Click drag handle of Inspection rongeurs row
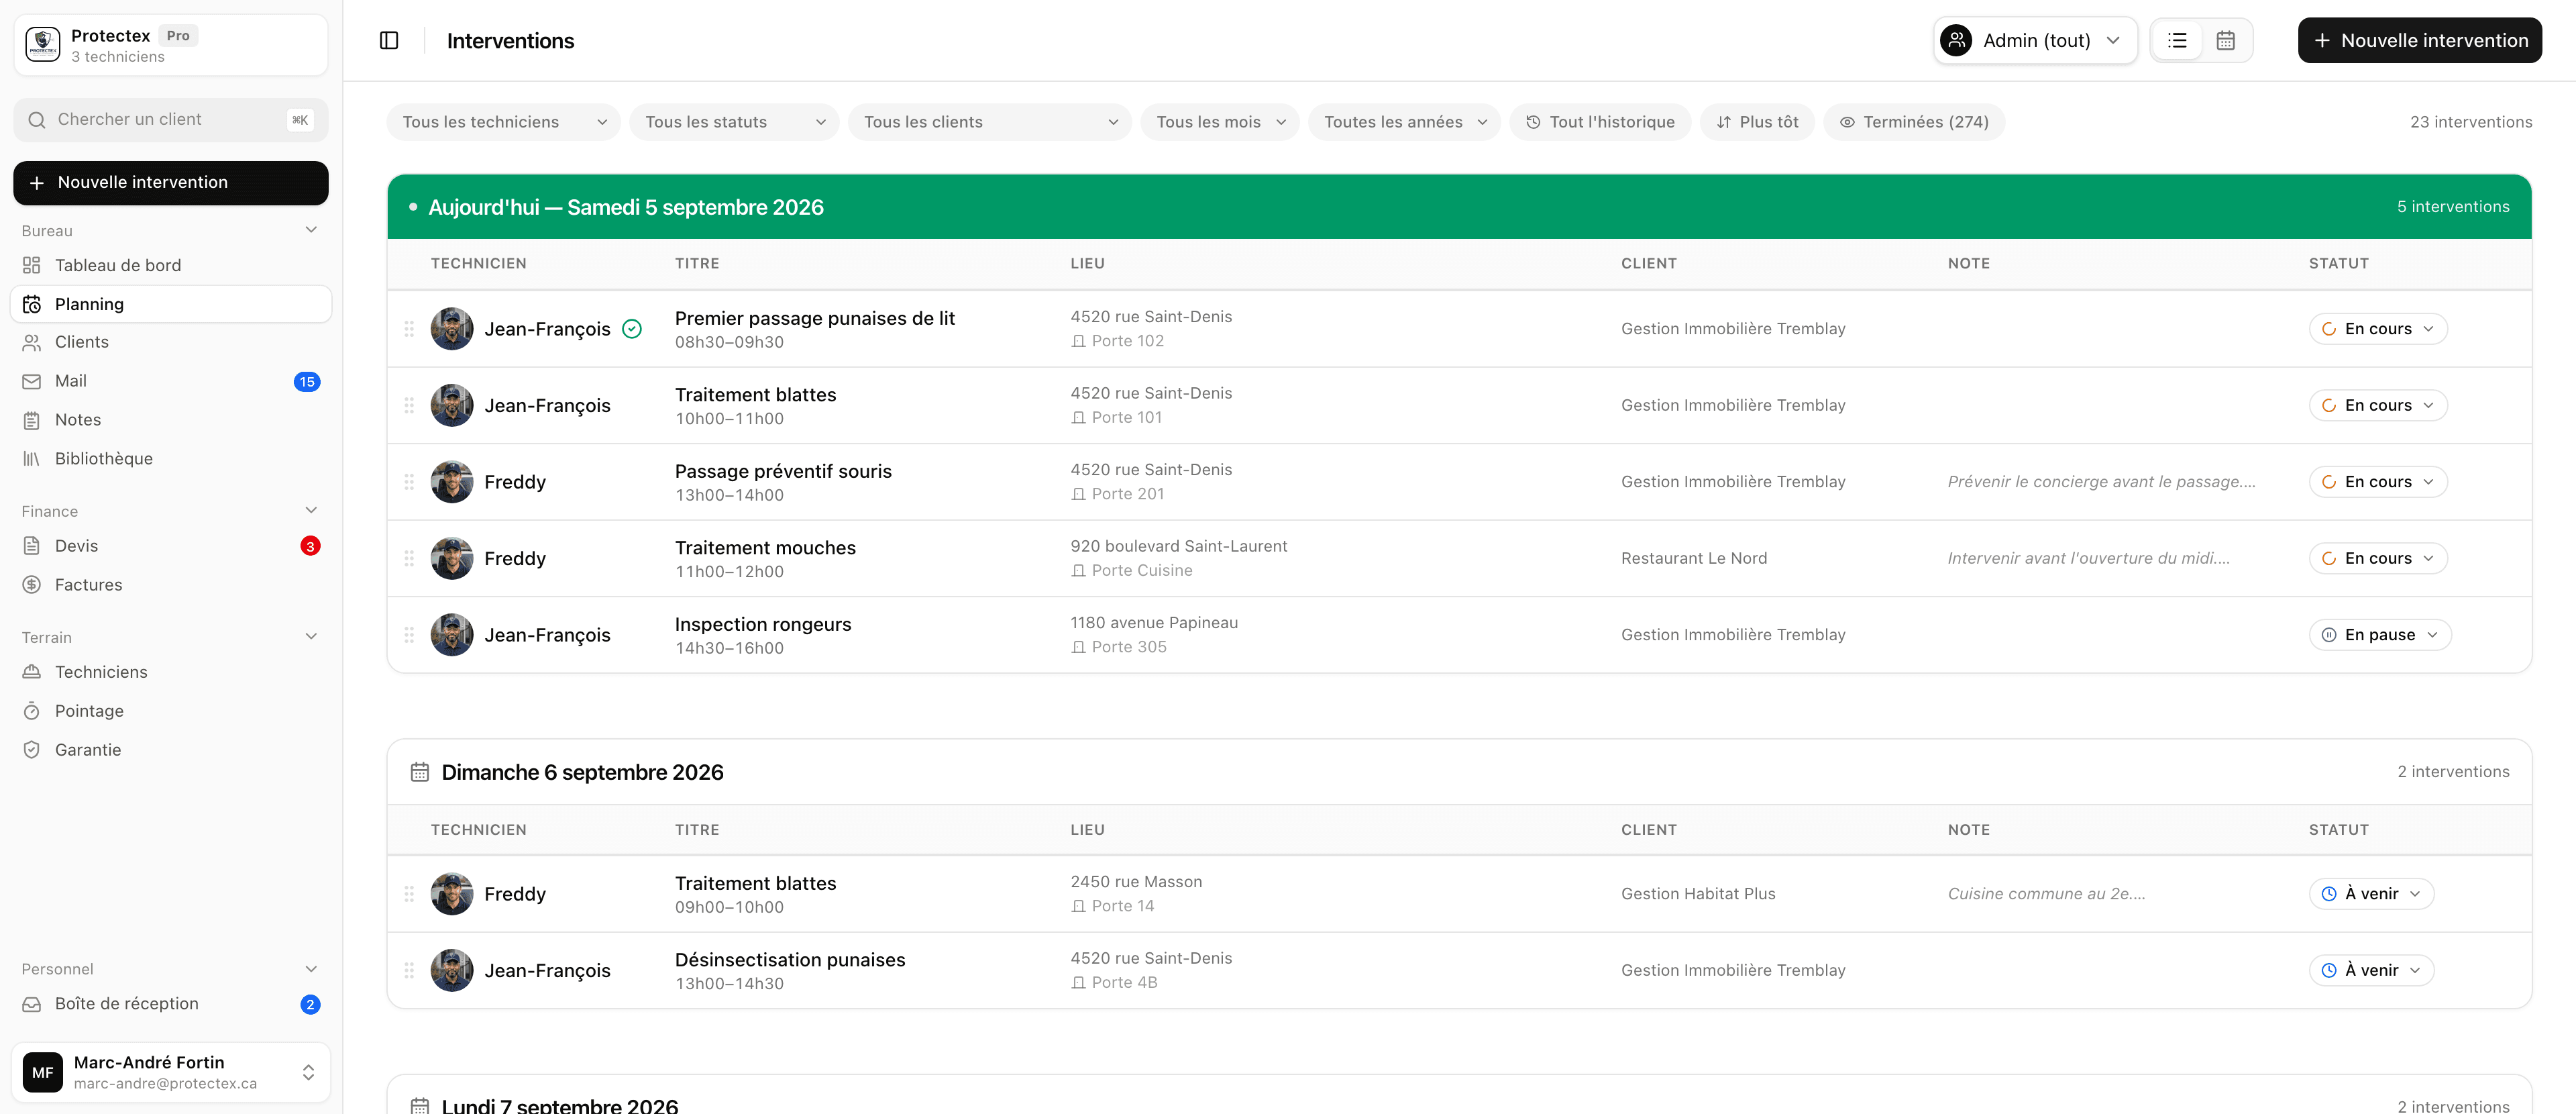Viewport: 2576px width, 1114px height. tap(409, 635)
